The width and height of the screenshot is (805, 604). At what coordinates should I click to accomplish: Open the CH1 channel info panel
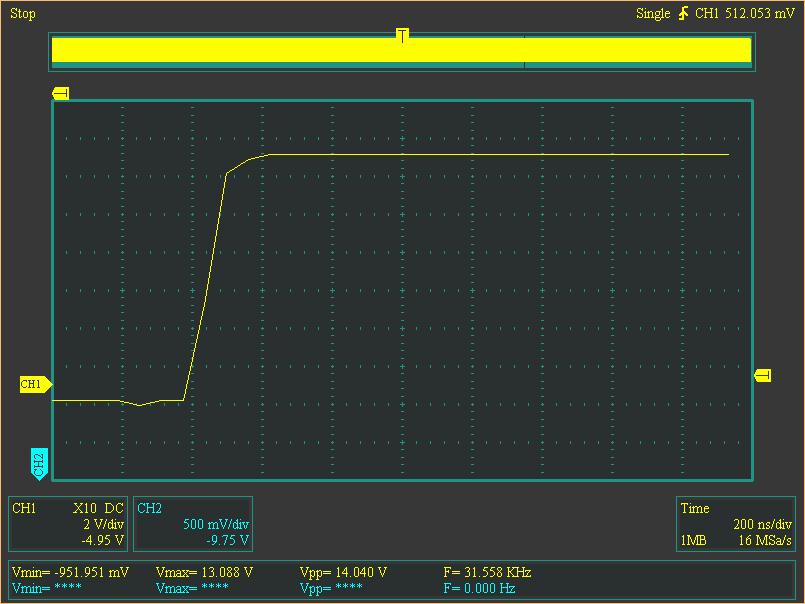68,524
